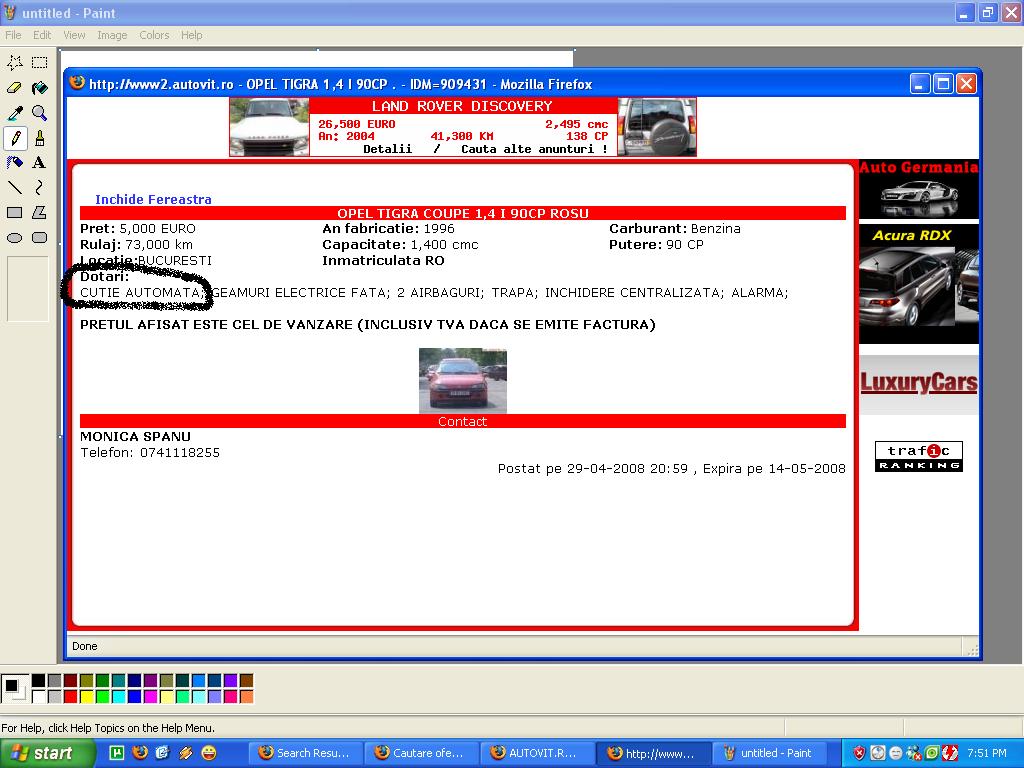The height and width of the screenshot is (768, 1024).
Task: Click the smiley face quick launch icon
Action: 209,753
